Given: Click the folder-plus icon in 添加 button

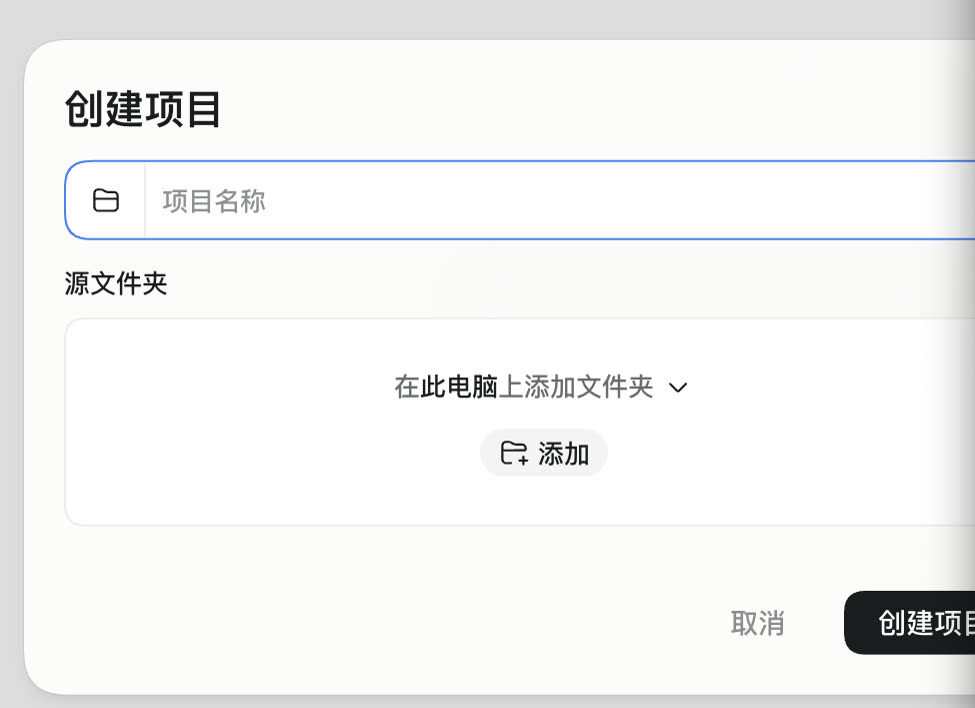Looking at the screenshot, I should (x=514, y=453).
